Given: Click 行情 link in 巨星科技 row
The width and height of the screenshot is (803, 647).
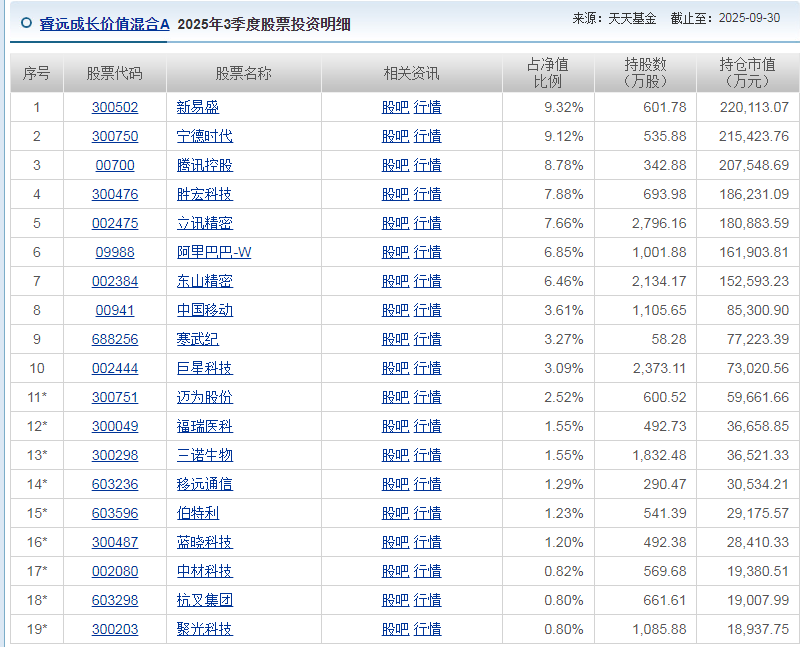Looking at the screenshot, I should pos(427,368).
